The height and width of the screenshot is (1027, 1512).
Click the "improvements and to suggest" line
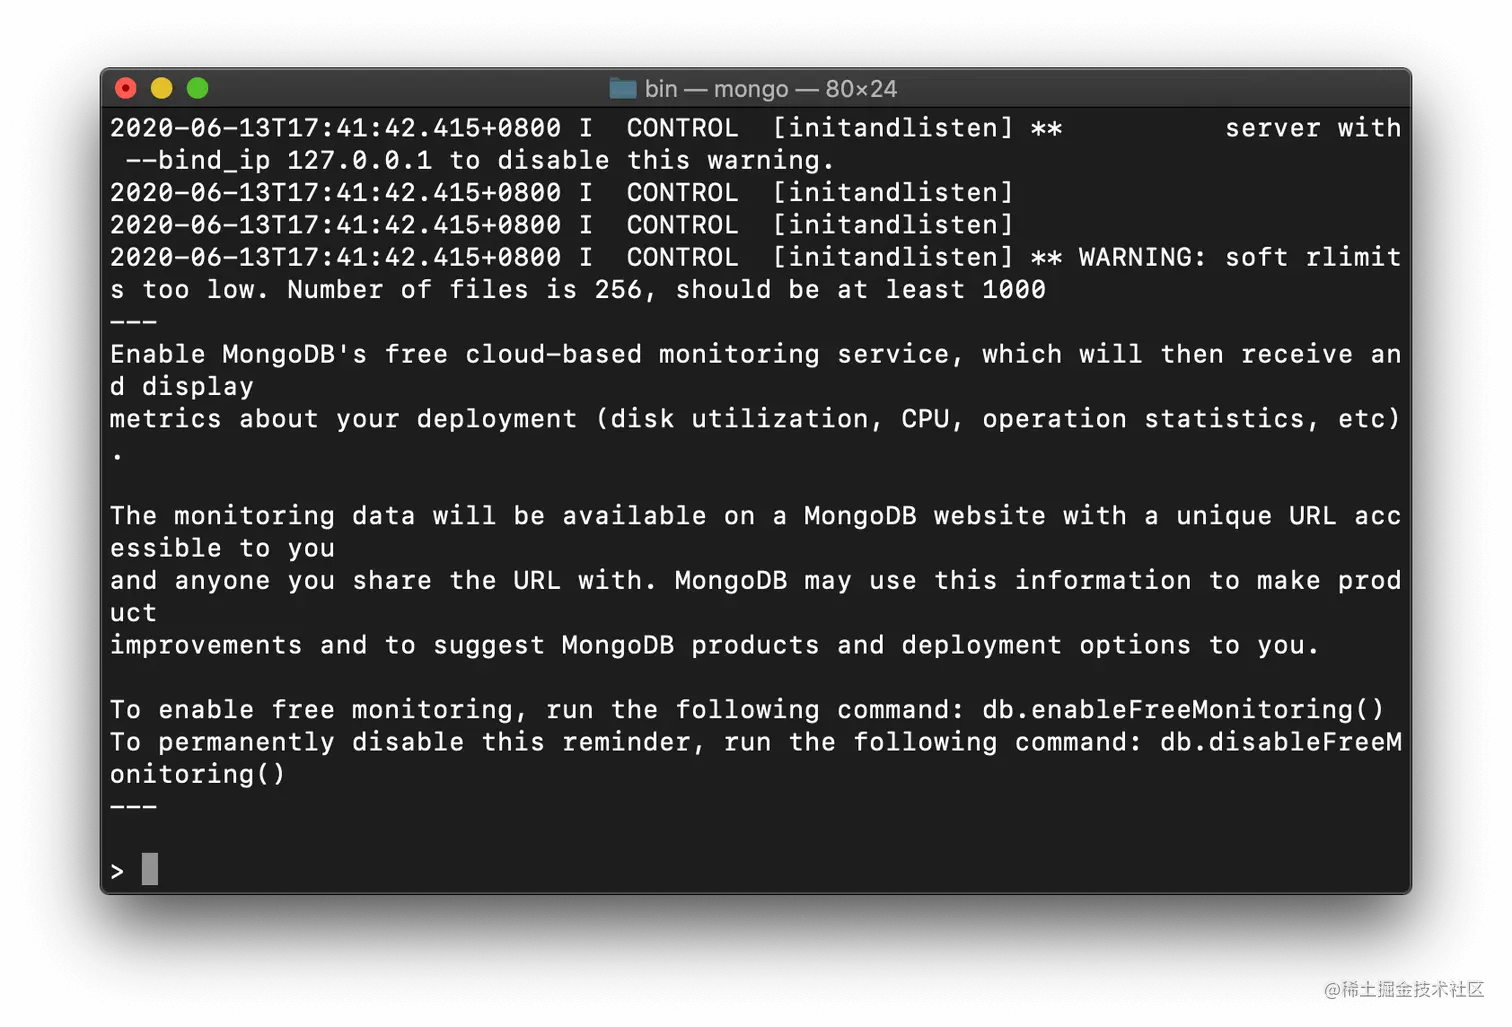click(x=715, y=645)
